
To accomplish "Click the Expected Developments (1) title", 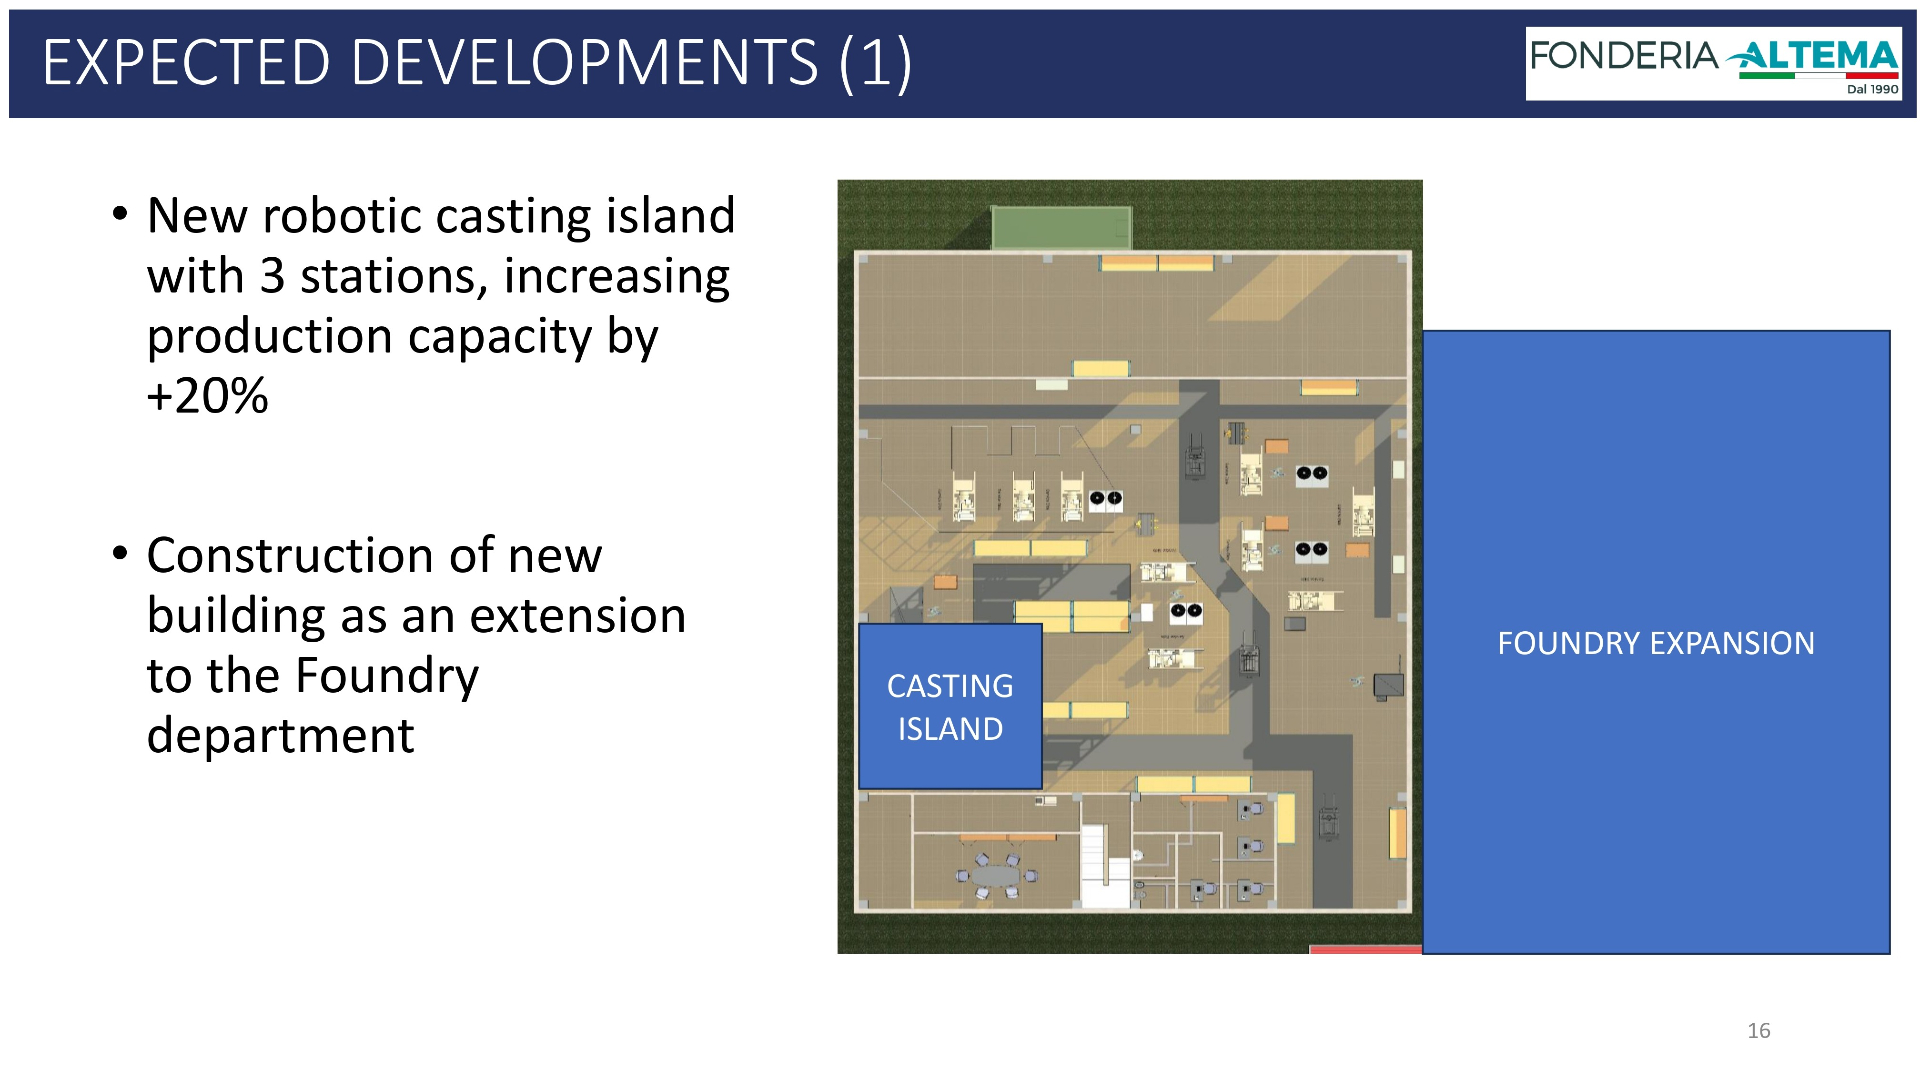I will point(477,62).
